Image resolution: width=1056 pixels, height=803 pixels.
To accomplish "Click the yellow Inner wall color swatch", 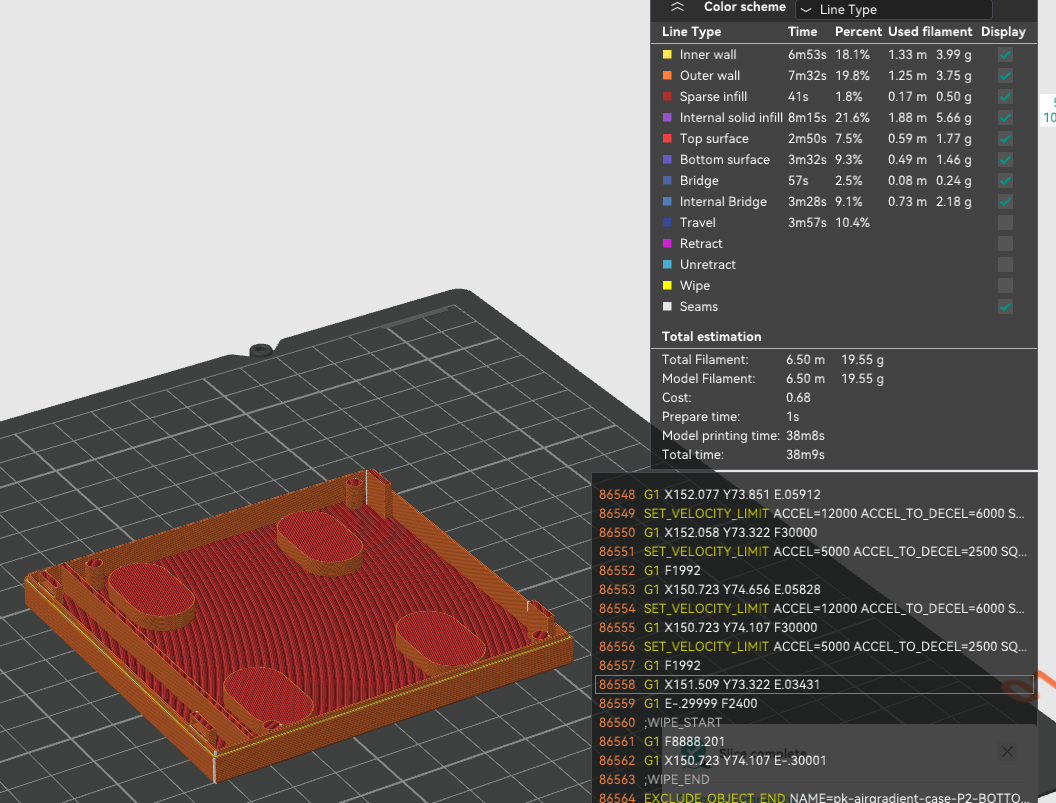I will tap(667, 55).
